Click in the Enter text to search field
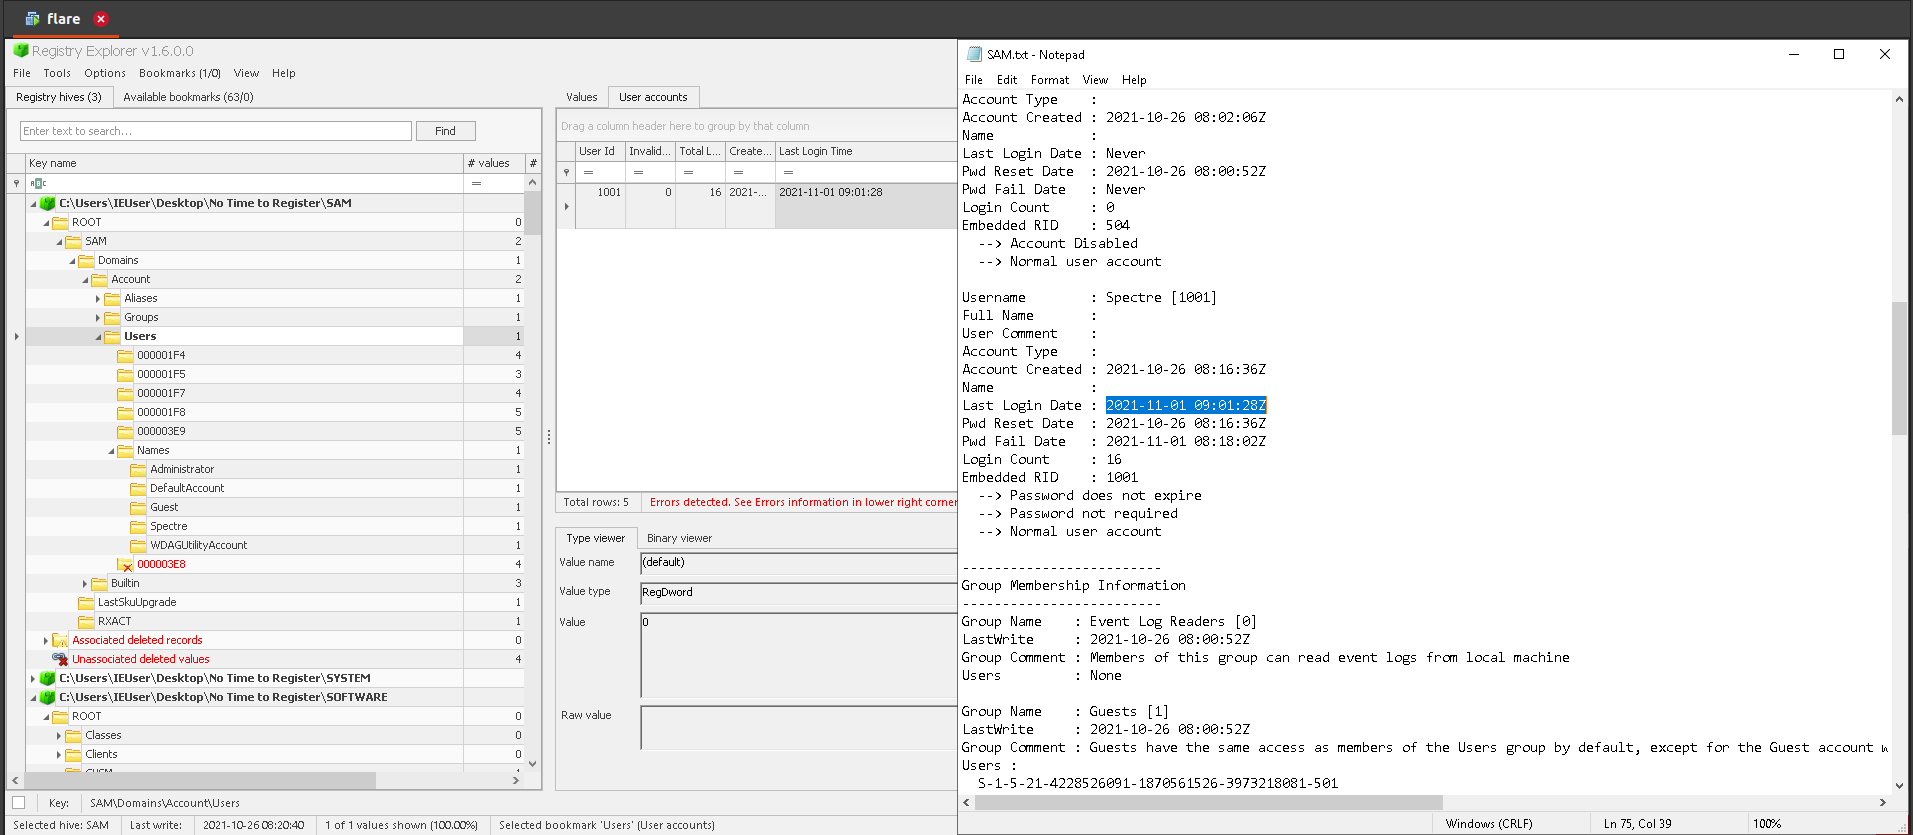 [x=215, y=131]
